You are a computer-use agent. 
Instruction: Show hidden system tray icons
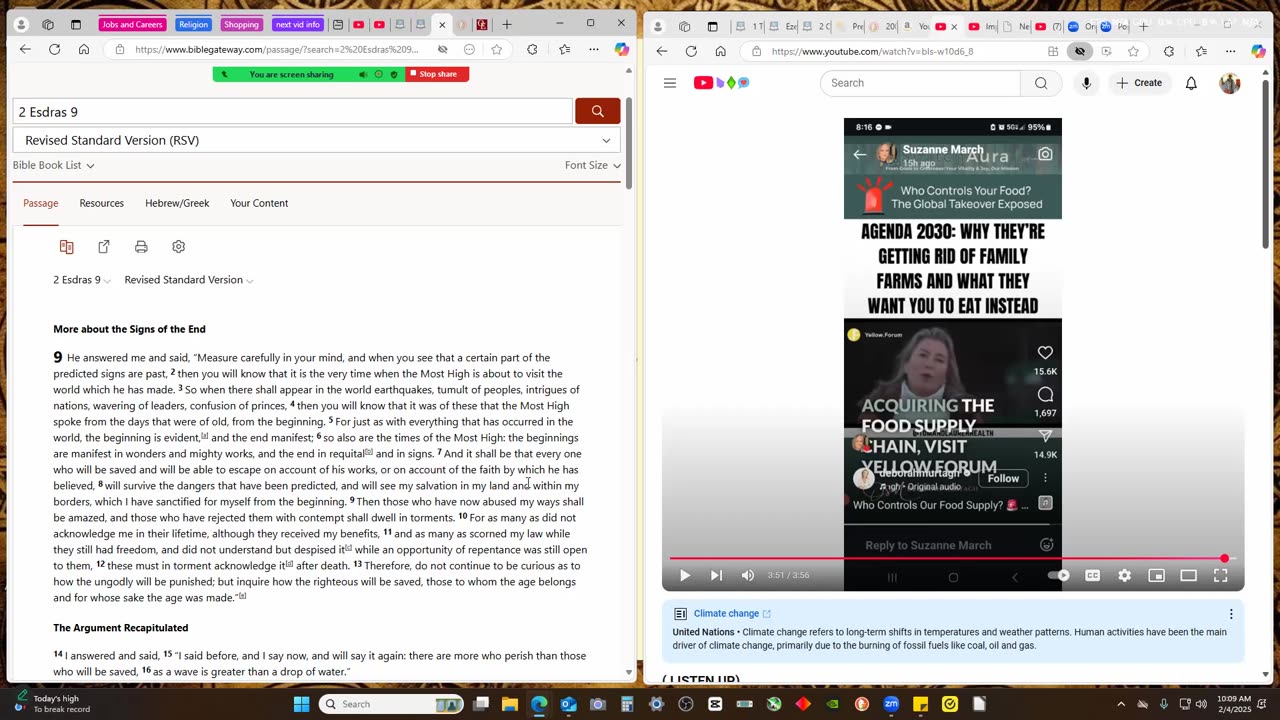pos(1122,704)
